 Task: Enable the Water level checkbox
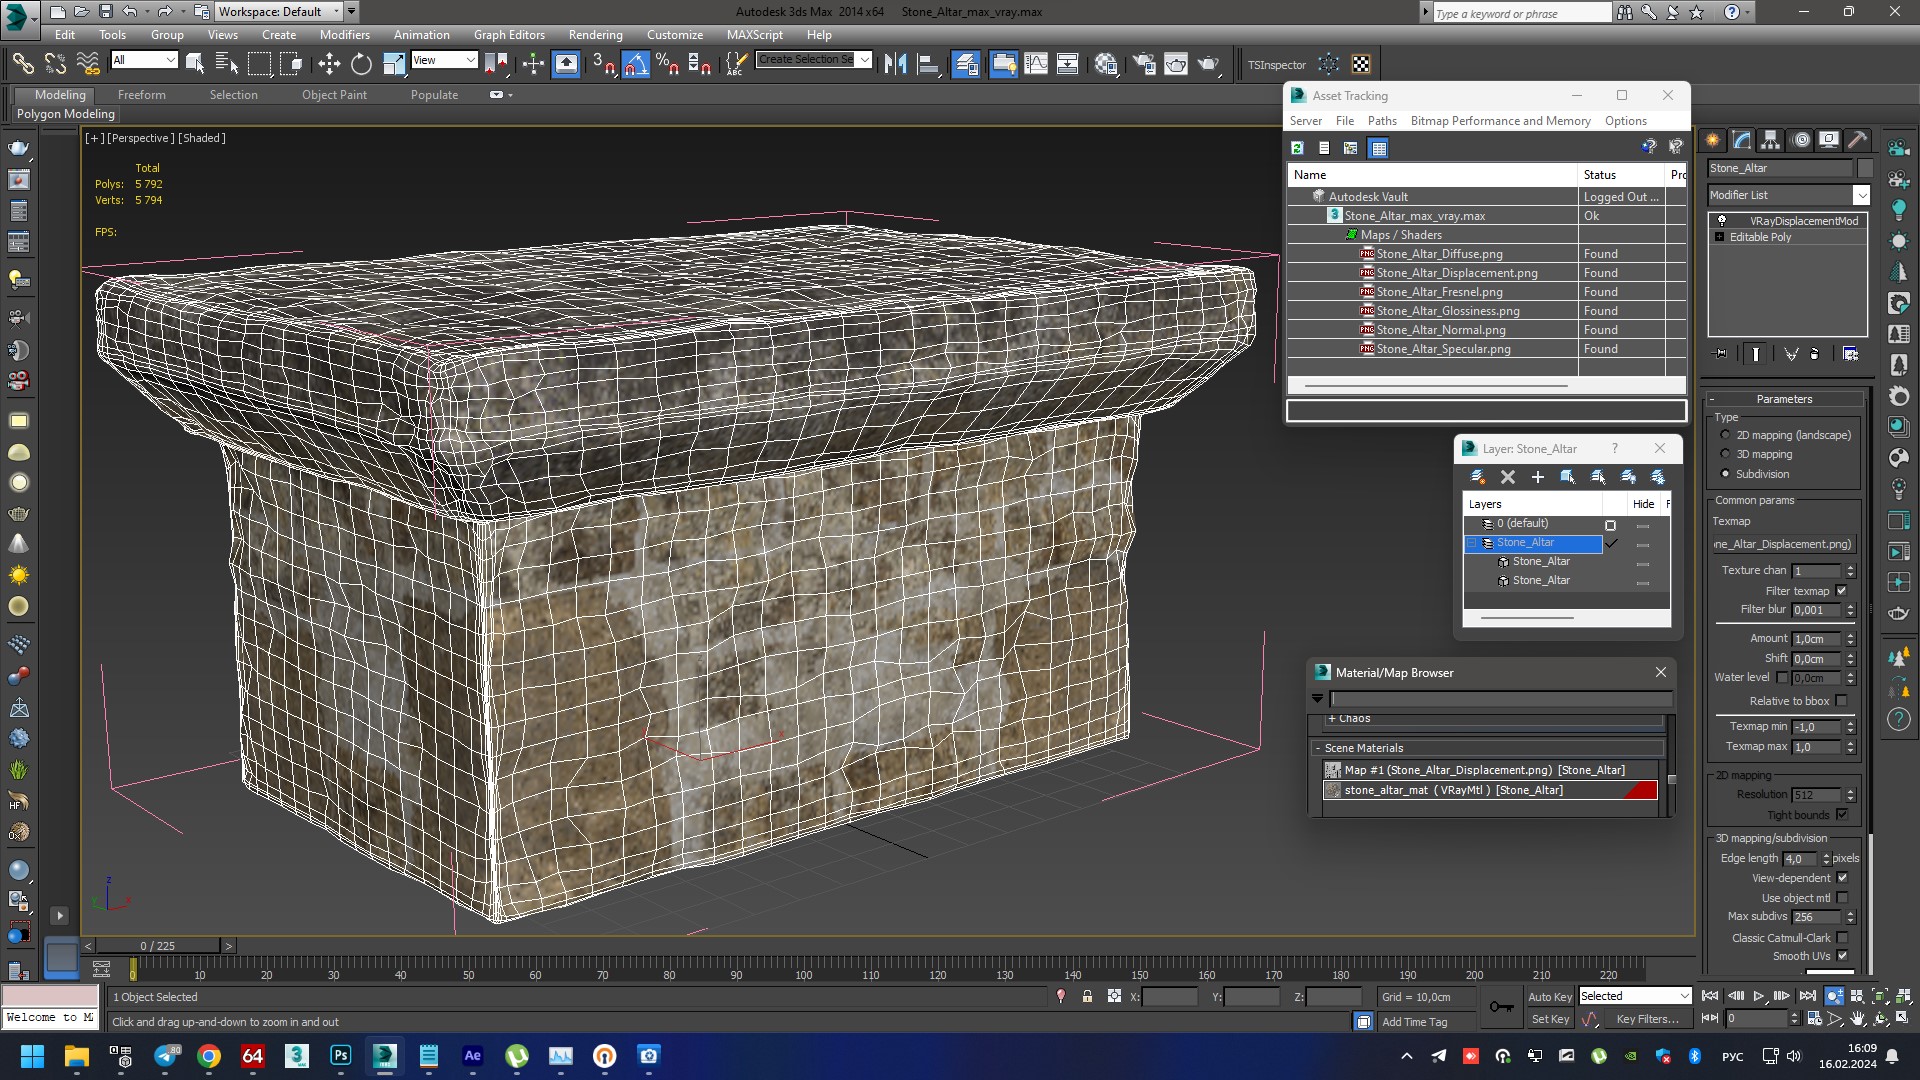(x=1782, y=677)
